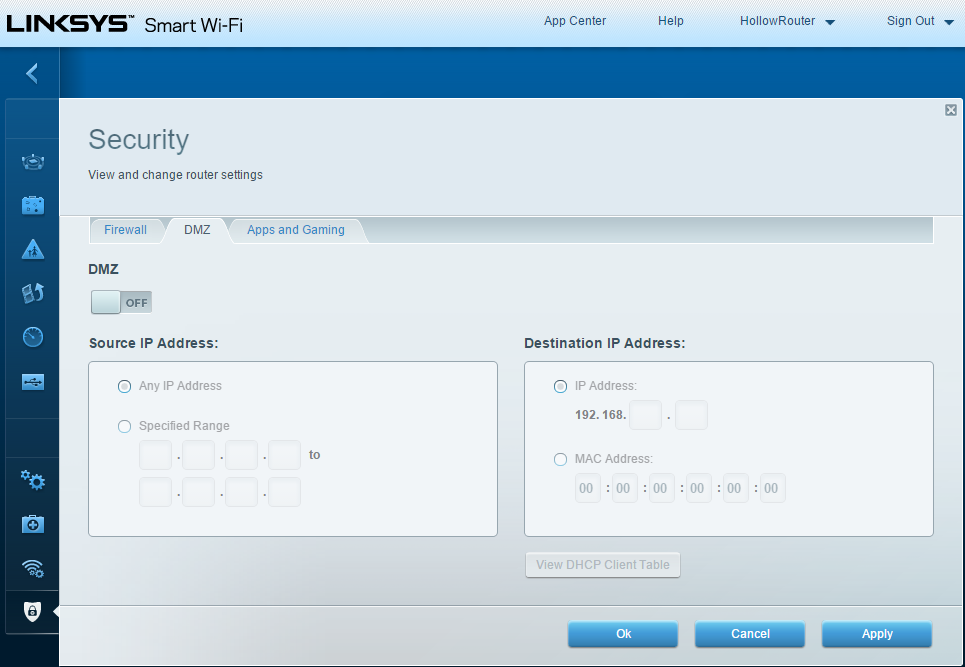Expand the HollowRouter dropdown menu
This screenshot has width=965, height=667.
click(787, 21)
